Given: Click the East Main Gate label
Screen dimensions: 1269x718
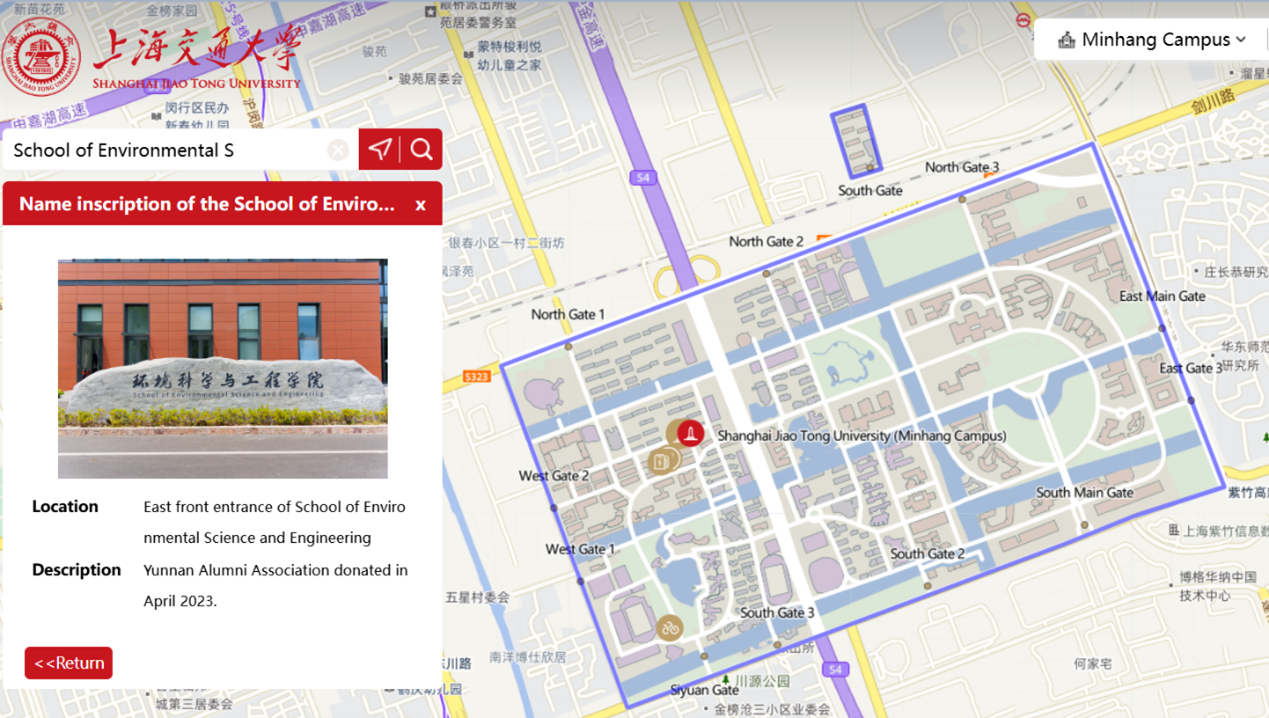Looking at the screenshot, I should click(x=1162, y=296).
